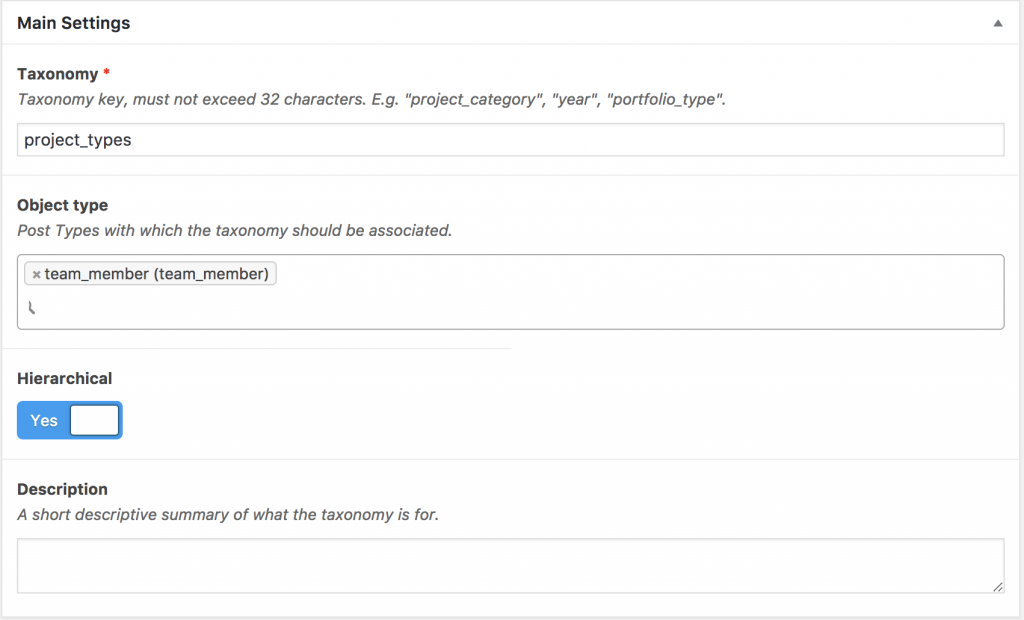Click the white handle of Hierarchical switch
This screenshot has height=620, width=1024.
point(95,420)
